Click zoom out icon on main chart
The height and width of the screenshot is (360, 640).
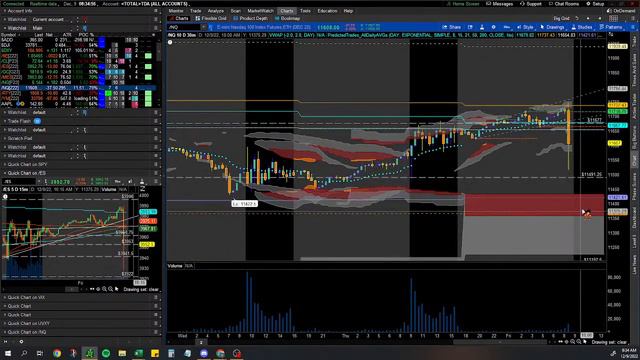click(x=579, y=342)
